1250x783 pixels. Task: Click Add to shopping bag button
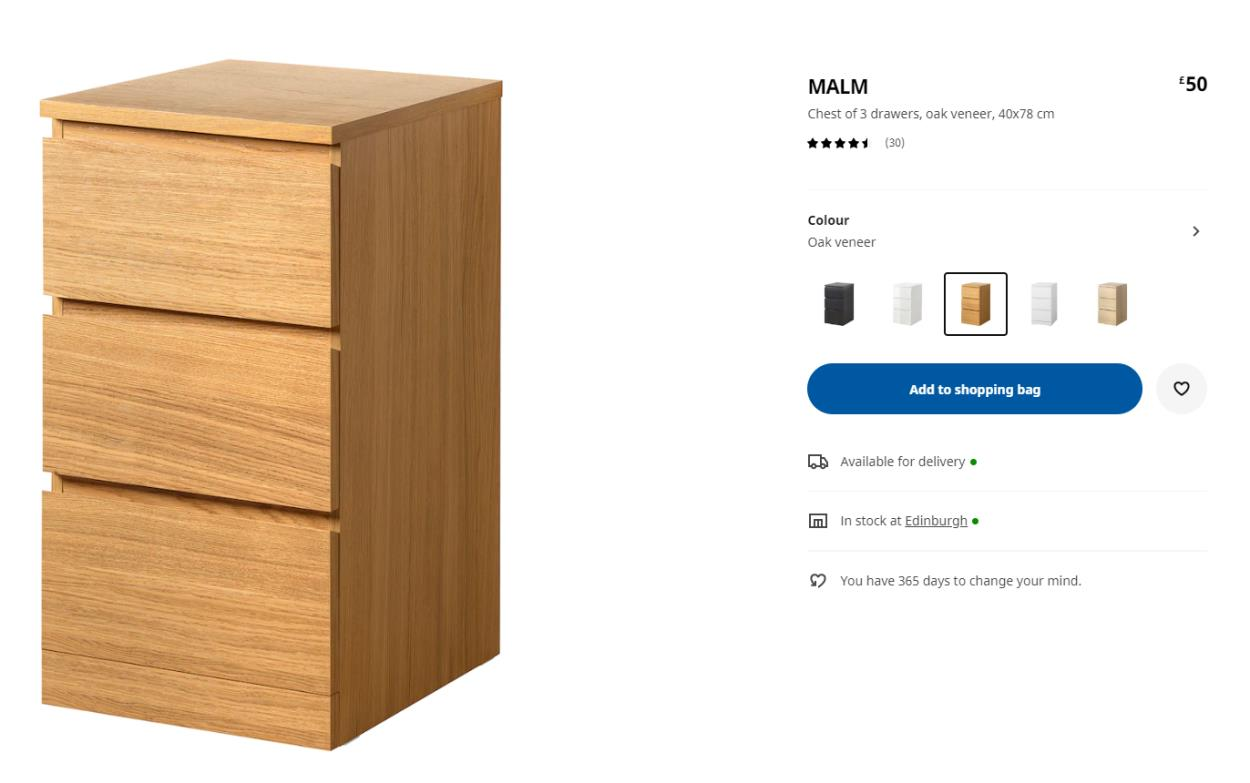[x=974, y=389]
